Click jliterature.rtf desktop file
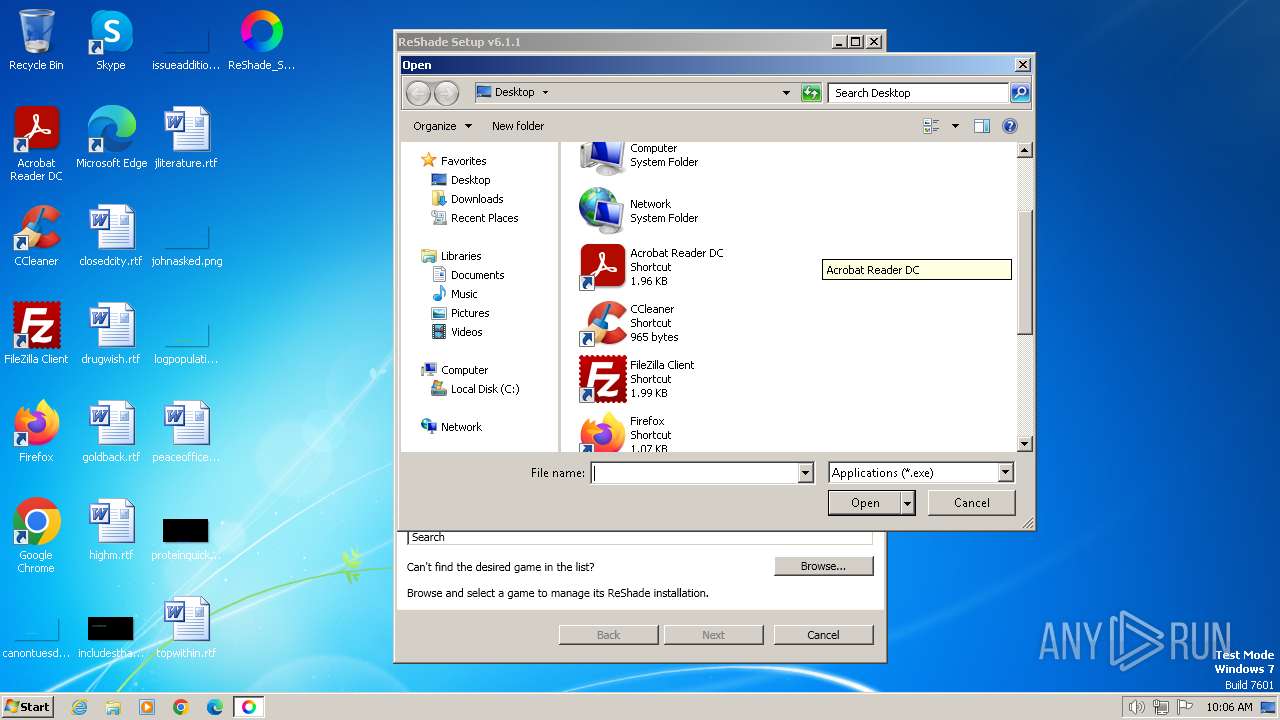The image size is (1280, 720). [186, 138]
